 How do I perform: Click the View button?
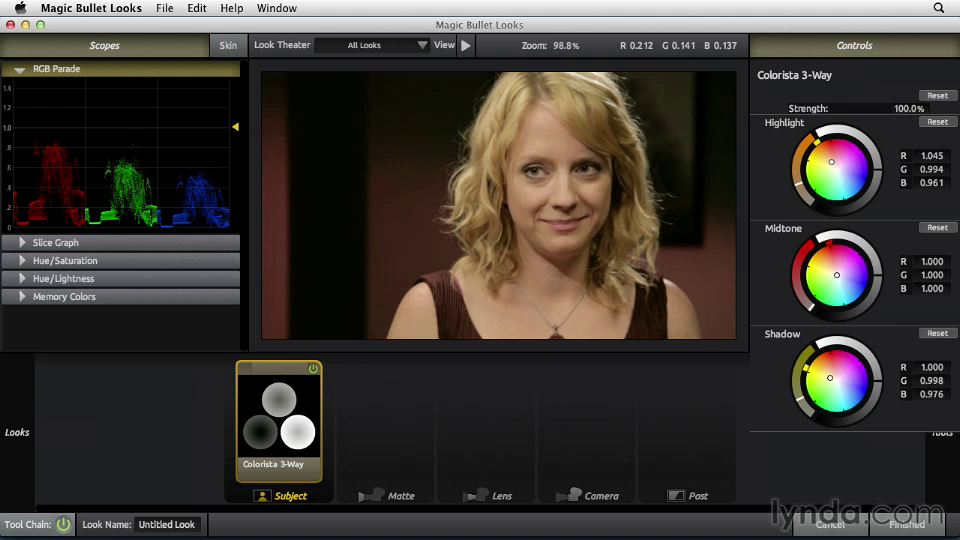pos(444,45)
